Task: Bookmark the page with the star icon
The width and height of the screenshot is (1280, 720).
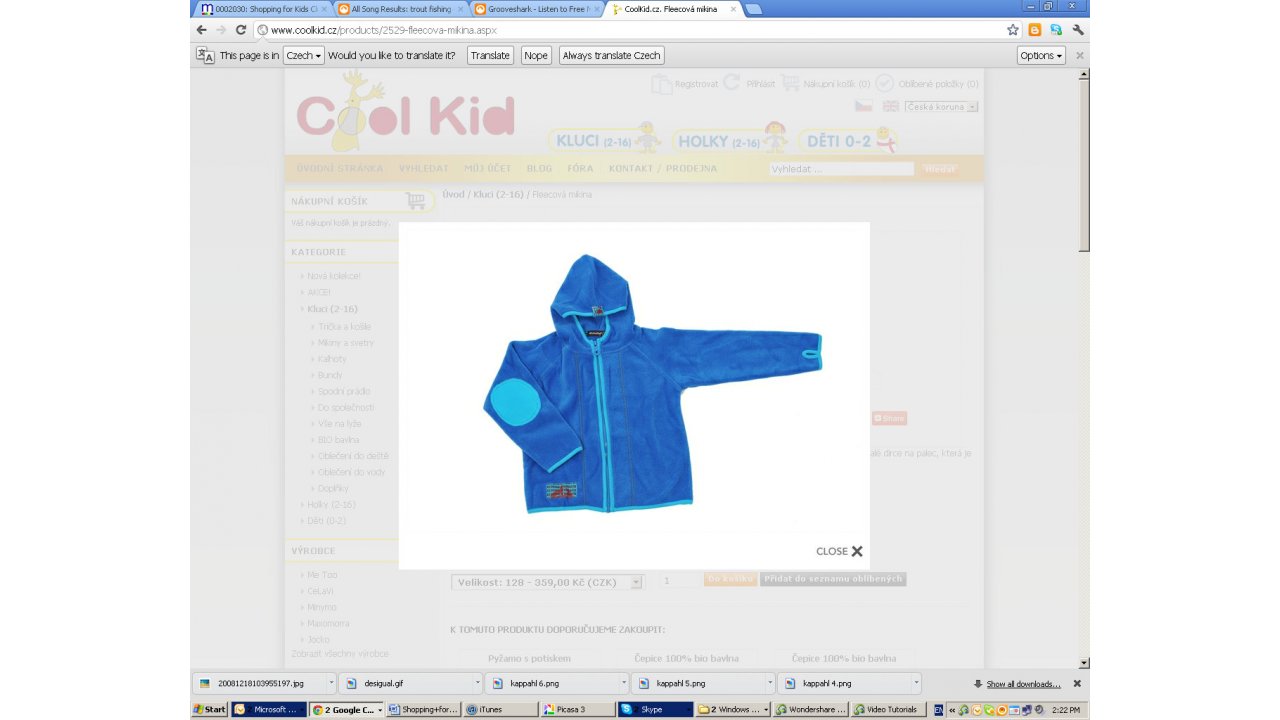Action: [1013, 30]
